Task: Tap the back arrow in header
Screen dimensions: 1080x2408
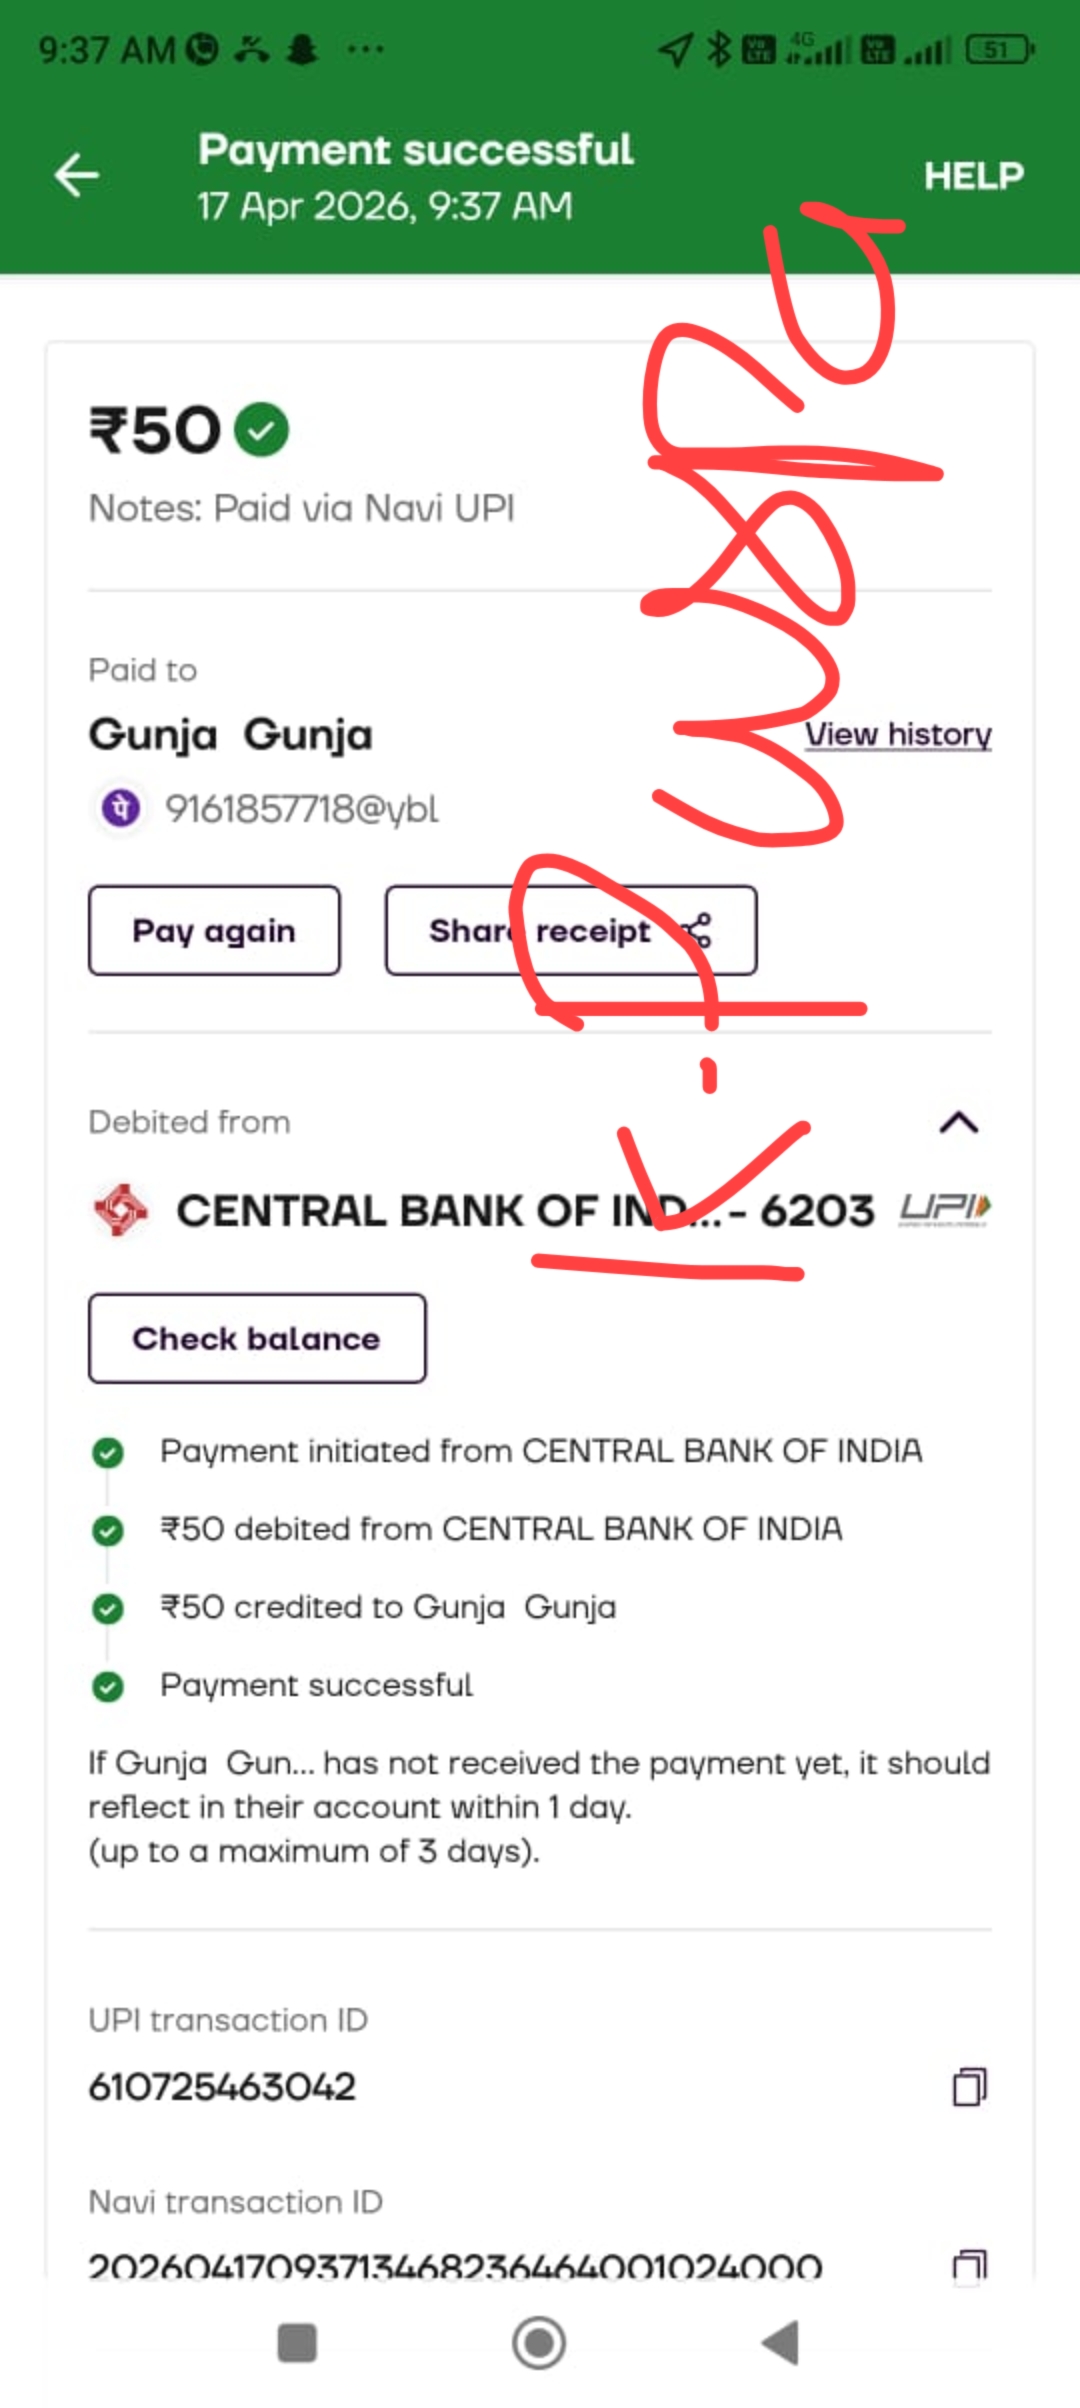Action: click(x=76, y=176)
